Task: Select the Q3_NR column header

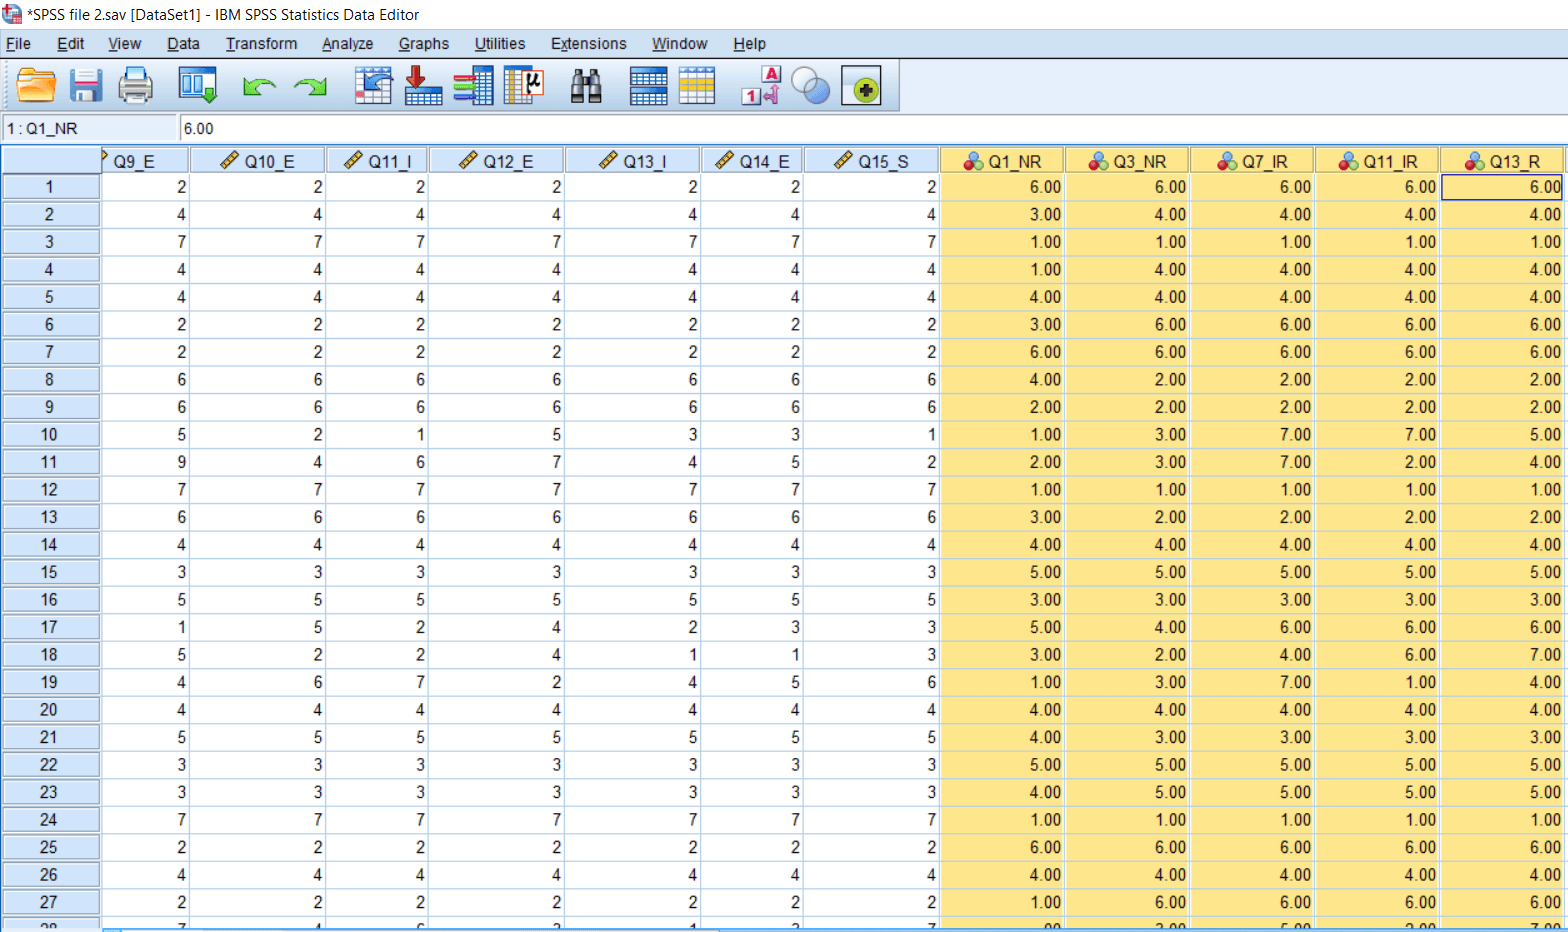Action: point(1127,161)
